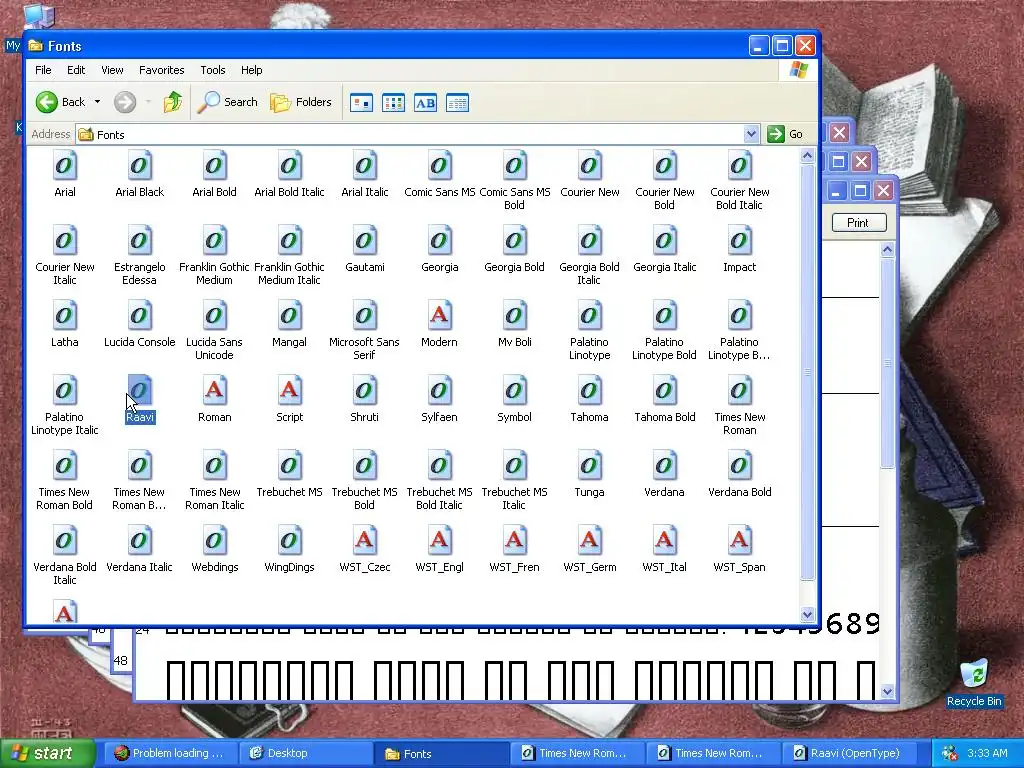The image size is (1024, 768).
Task: Open the File menu
Action: pyautogui.click(x=43, y=70)
